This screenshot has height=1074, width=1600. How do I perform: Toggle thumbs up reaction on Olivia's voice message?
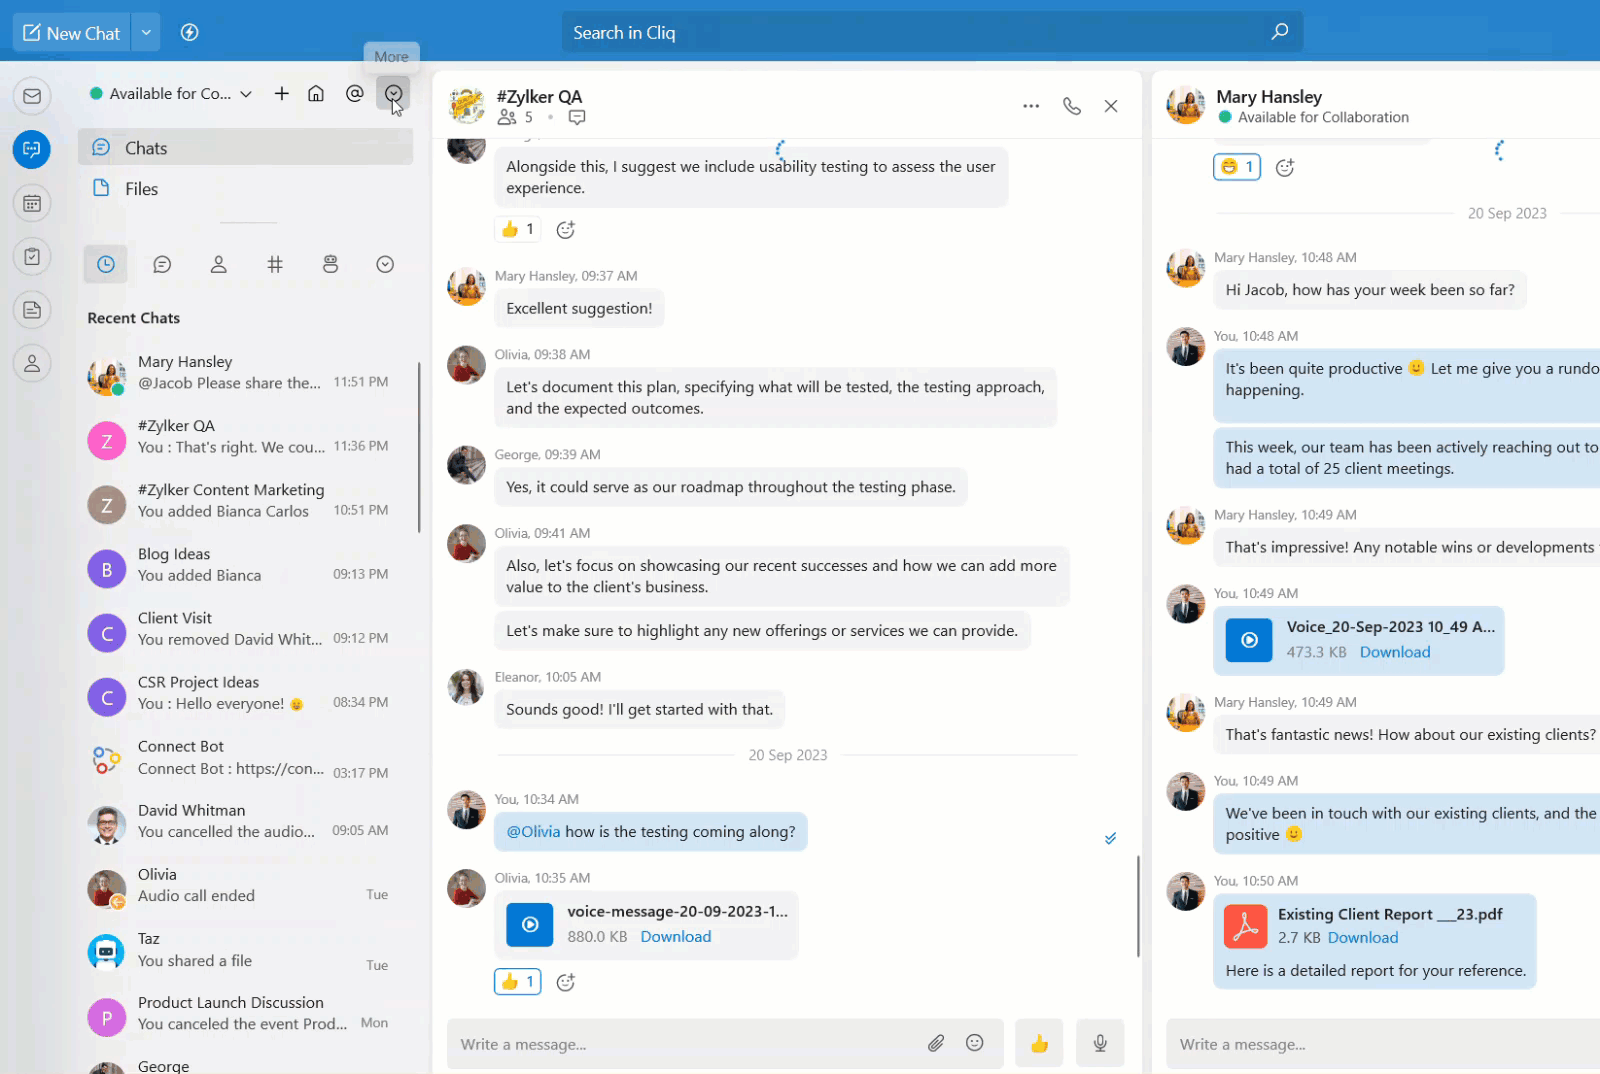518,982
